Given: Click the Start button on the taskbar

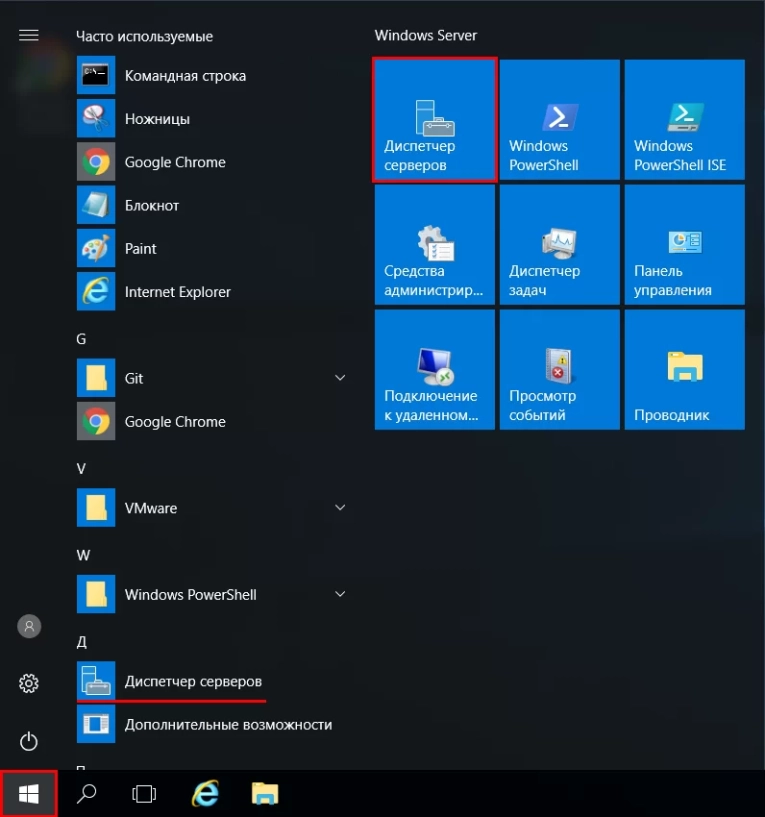Looking at the screenshot, I should click(x=29, y=794).
